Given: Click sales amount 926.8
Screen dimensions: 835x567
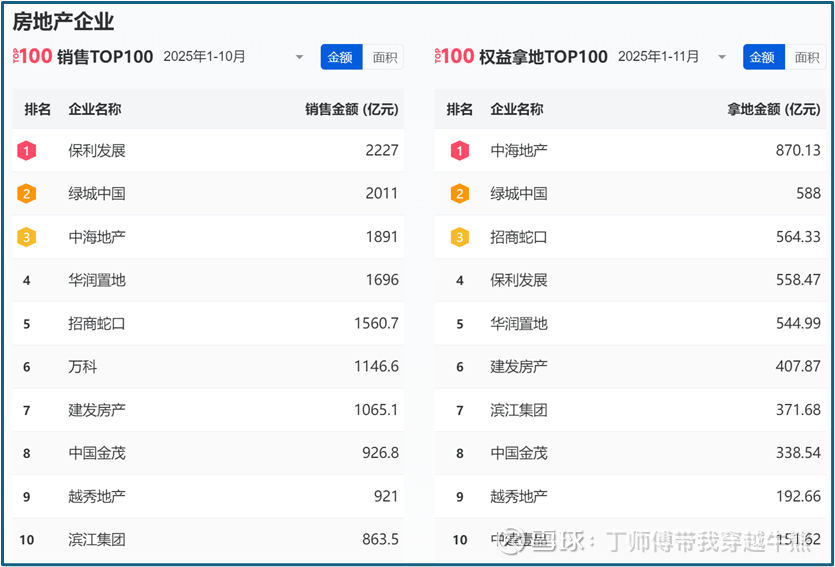Looking at the screenshot, I should 380,453.
